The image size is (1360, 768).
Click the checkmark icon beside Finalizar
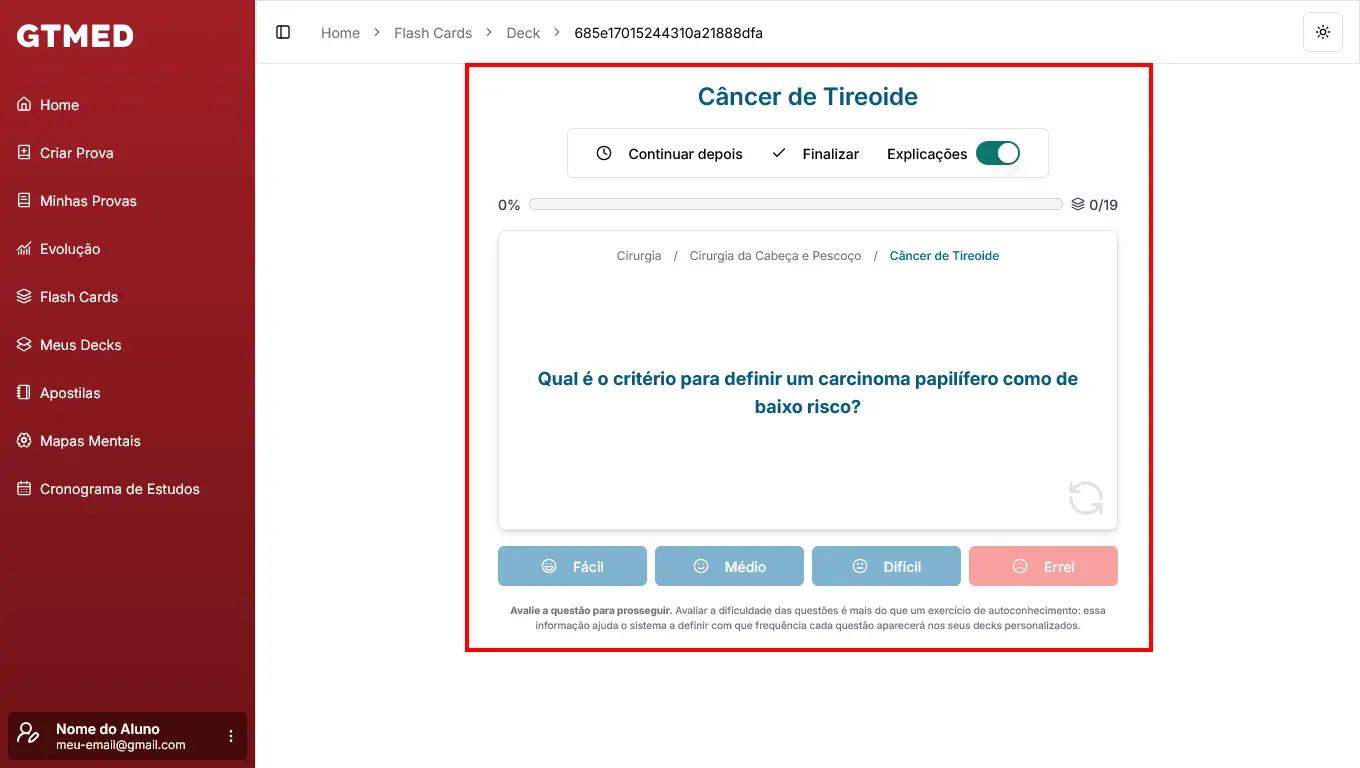[x=779, y=154]
